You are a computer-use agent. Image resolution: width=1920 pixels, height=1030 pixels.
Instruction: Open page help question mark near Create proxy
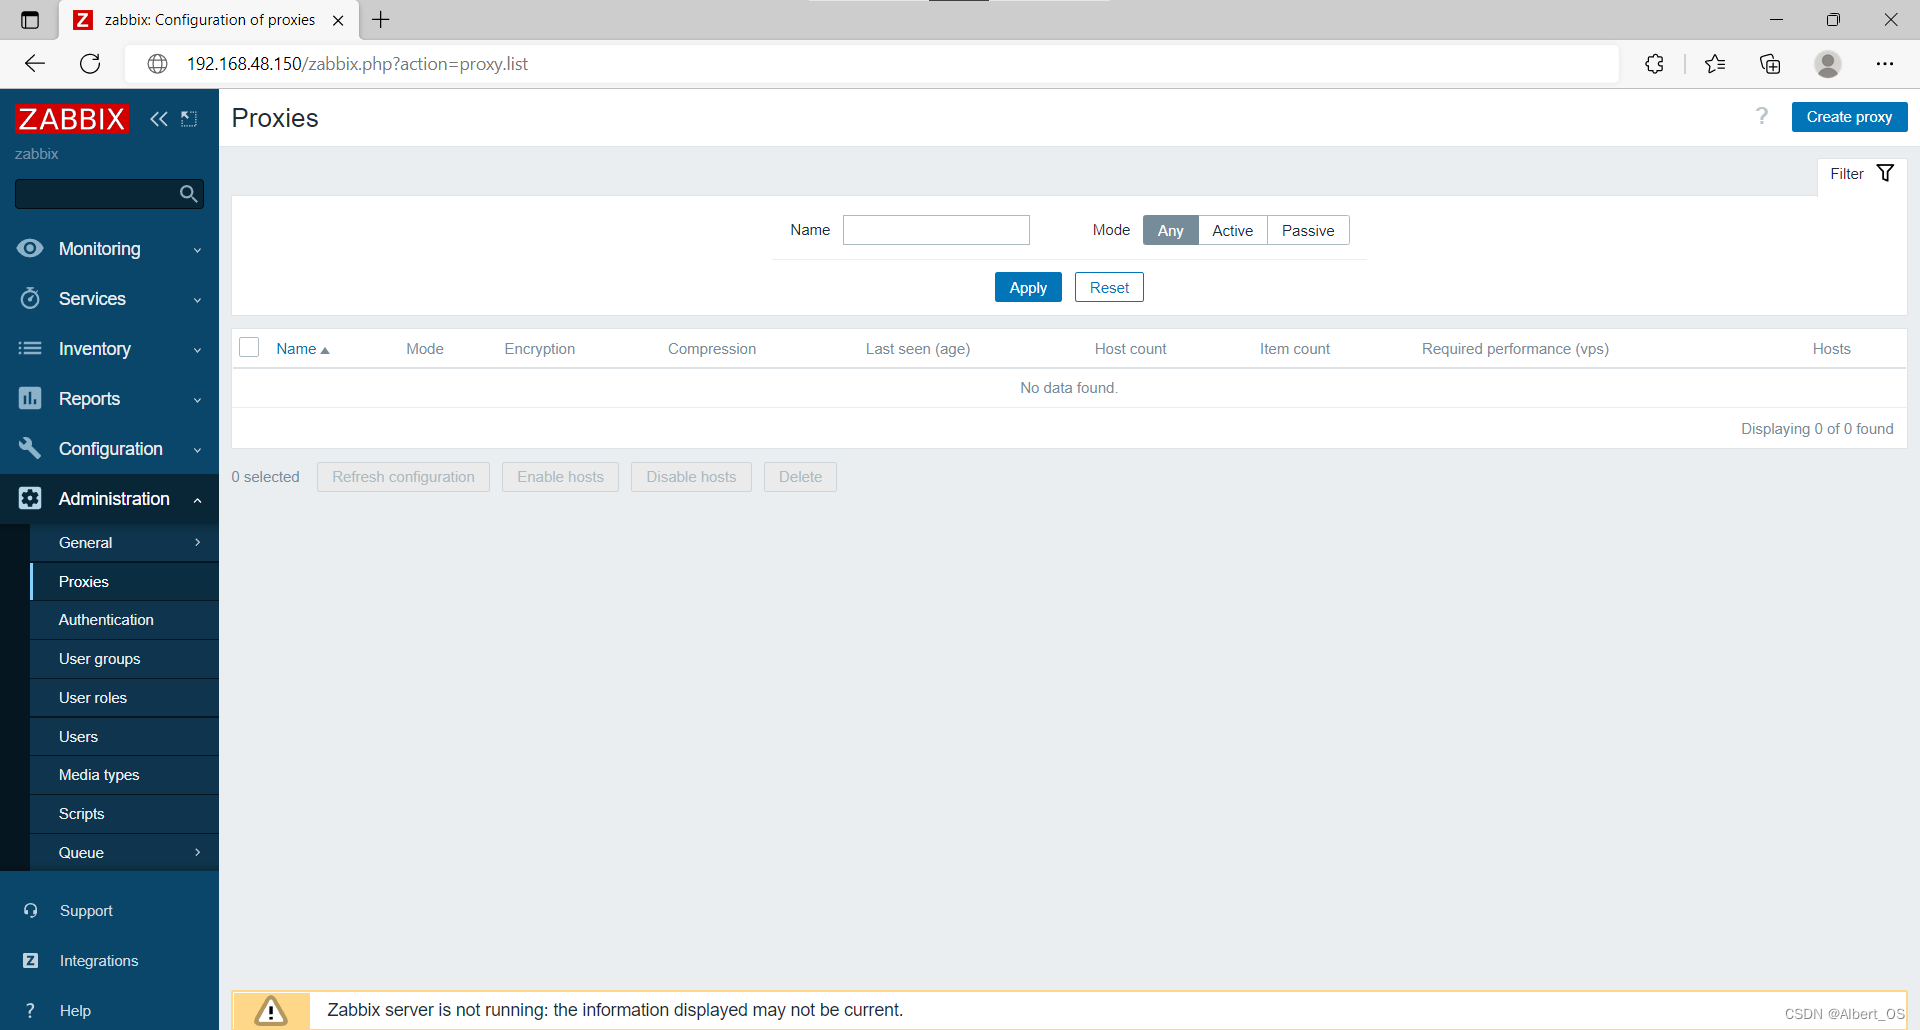[x=1762, y=117]
